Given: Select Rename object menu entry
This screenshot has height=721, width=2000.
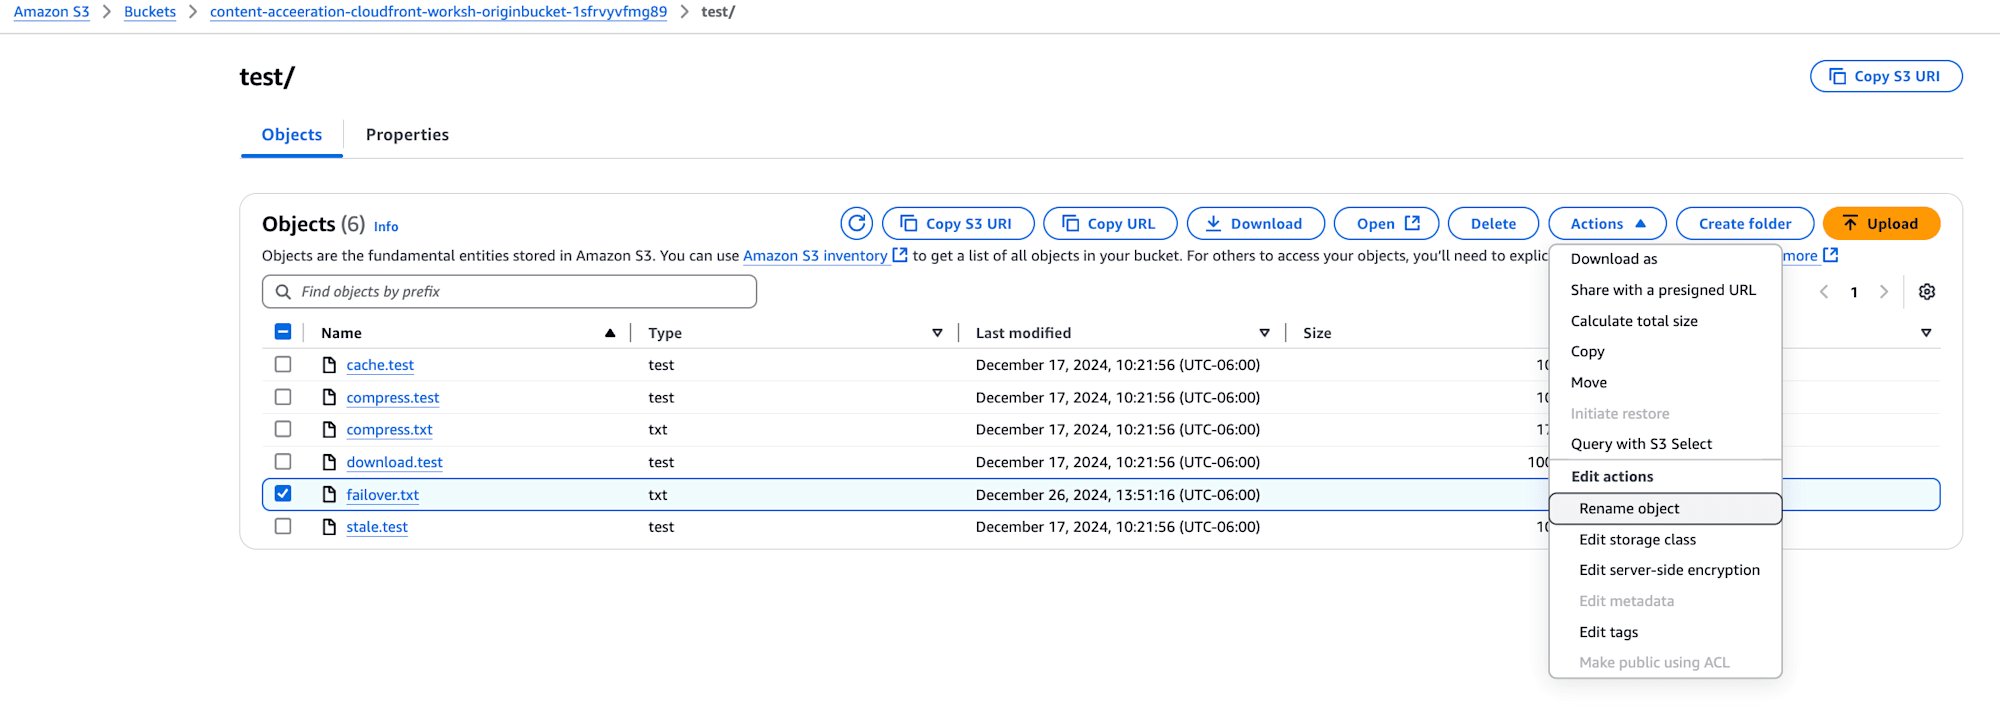Looking at the screenshot, I should 1665,509.
